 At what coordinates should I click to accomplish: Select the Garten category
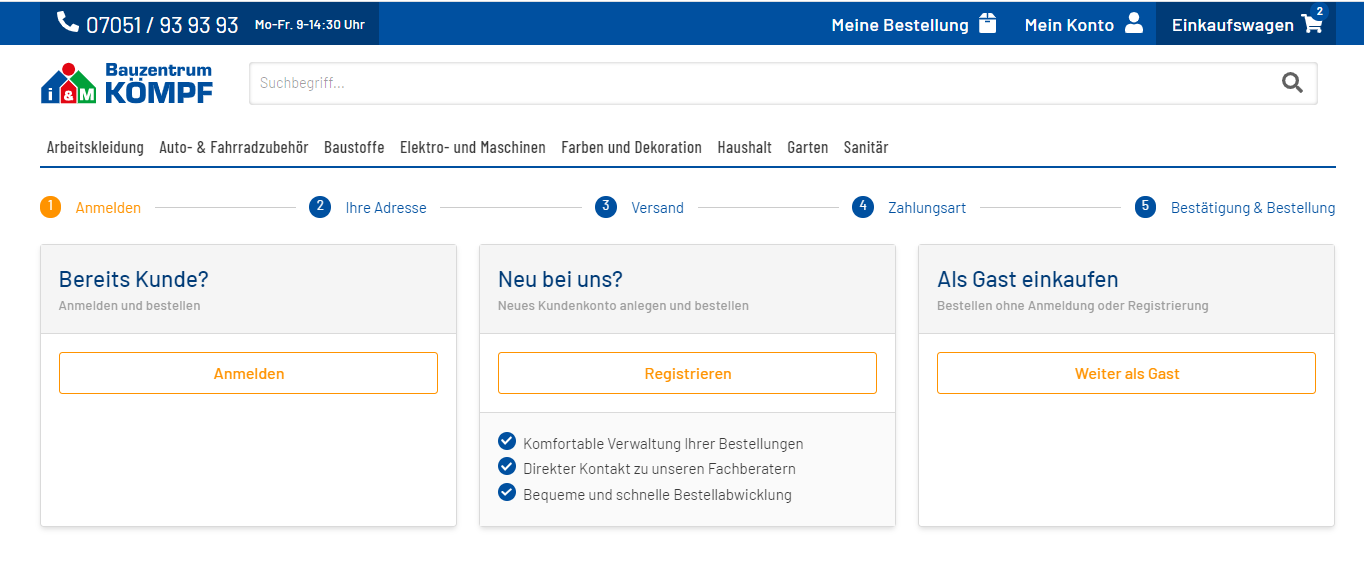coord(808,147)
